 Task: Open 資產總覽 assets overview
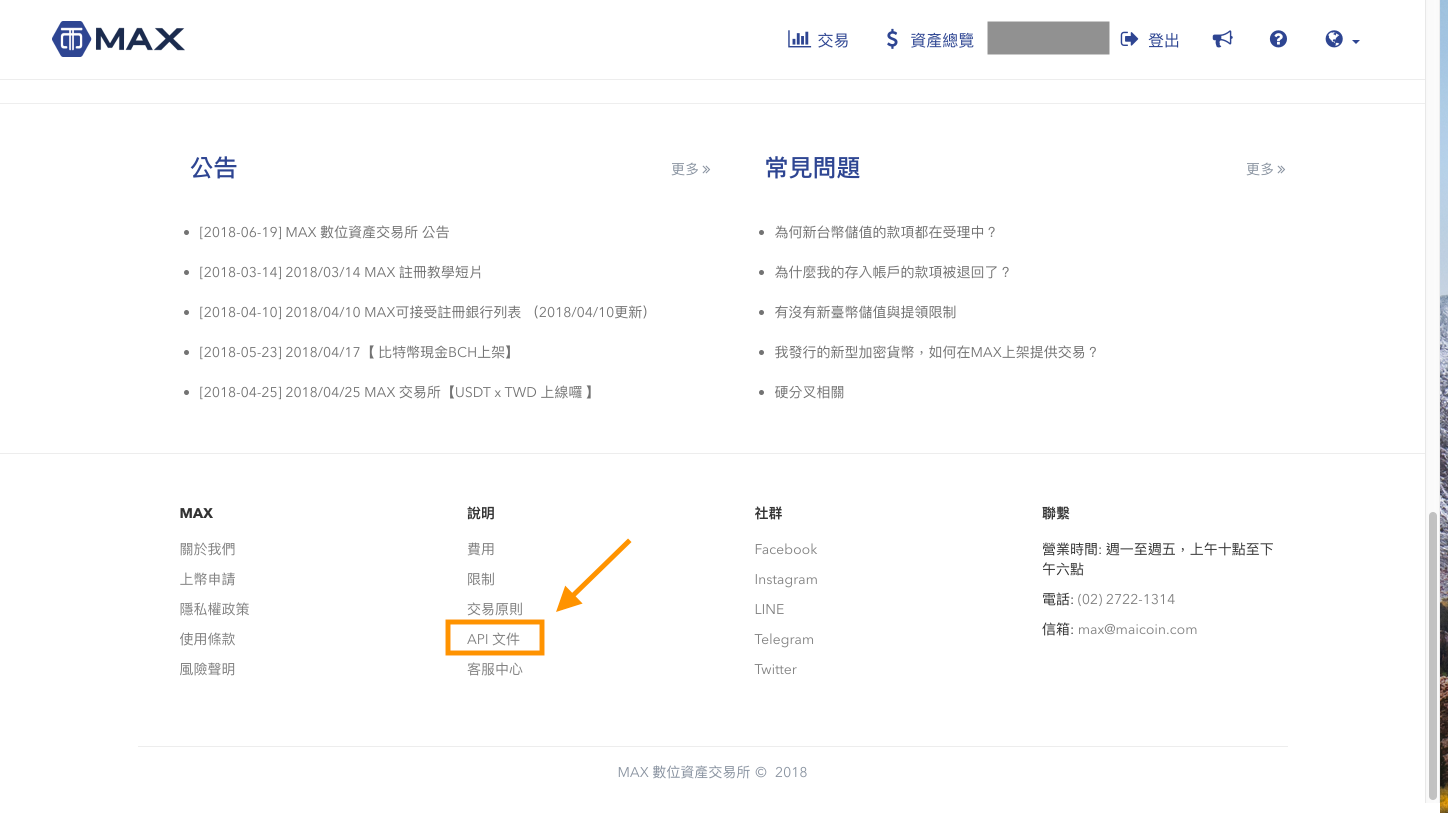929,40
